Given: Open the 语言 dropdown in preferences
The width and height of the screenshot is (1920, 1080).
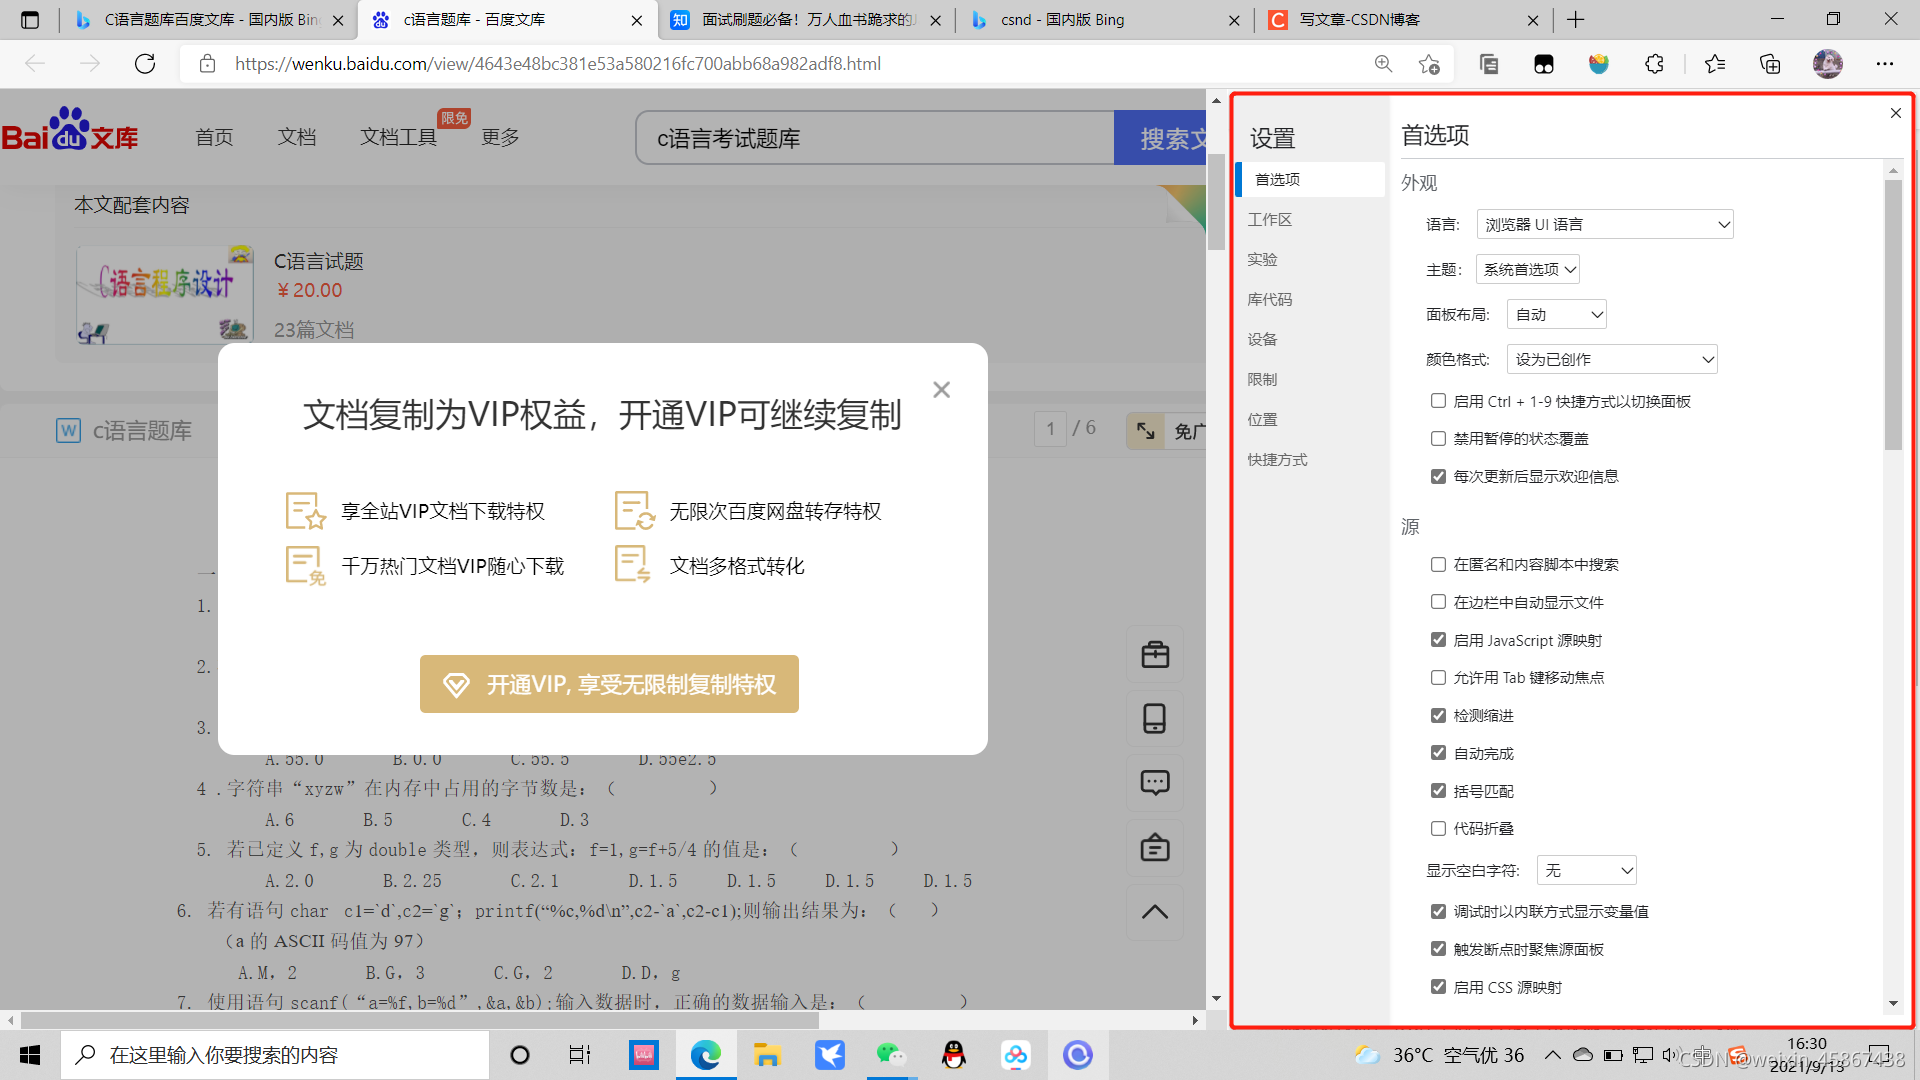Looking at the screenshot, I should [1604, 224].
